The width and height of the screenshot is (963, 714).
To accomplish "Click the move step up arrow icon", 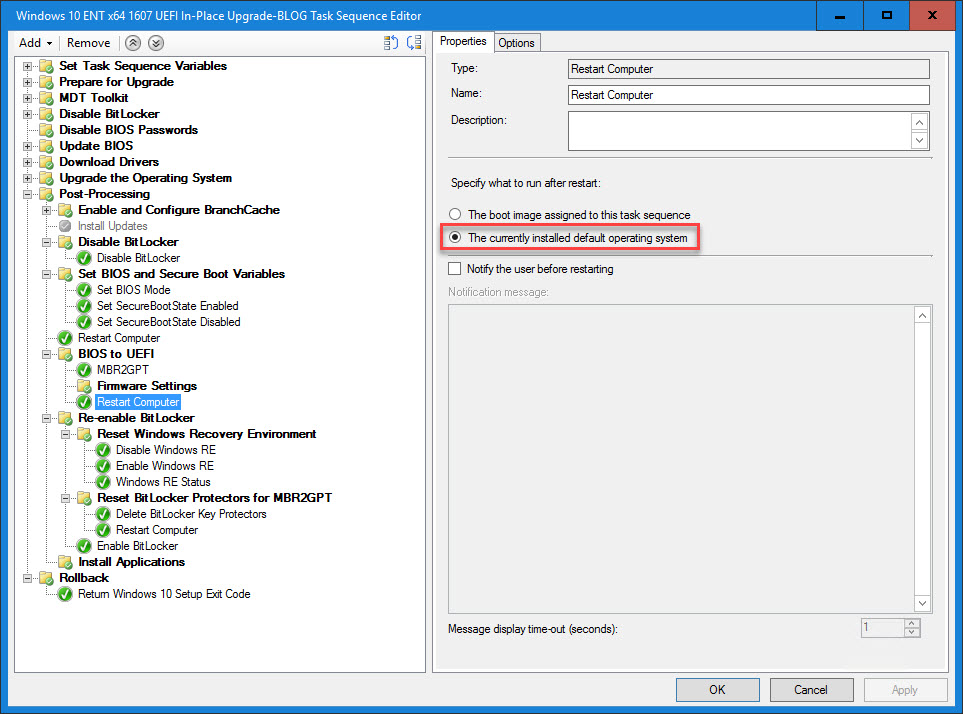I will [x=134, y=43].
